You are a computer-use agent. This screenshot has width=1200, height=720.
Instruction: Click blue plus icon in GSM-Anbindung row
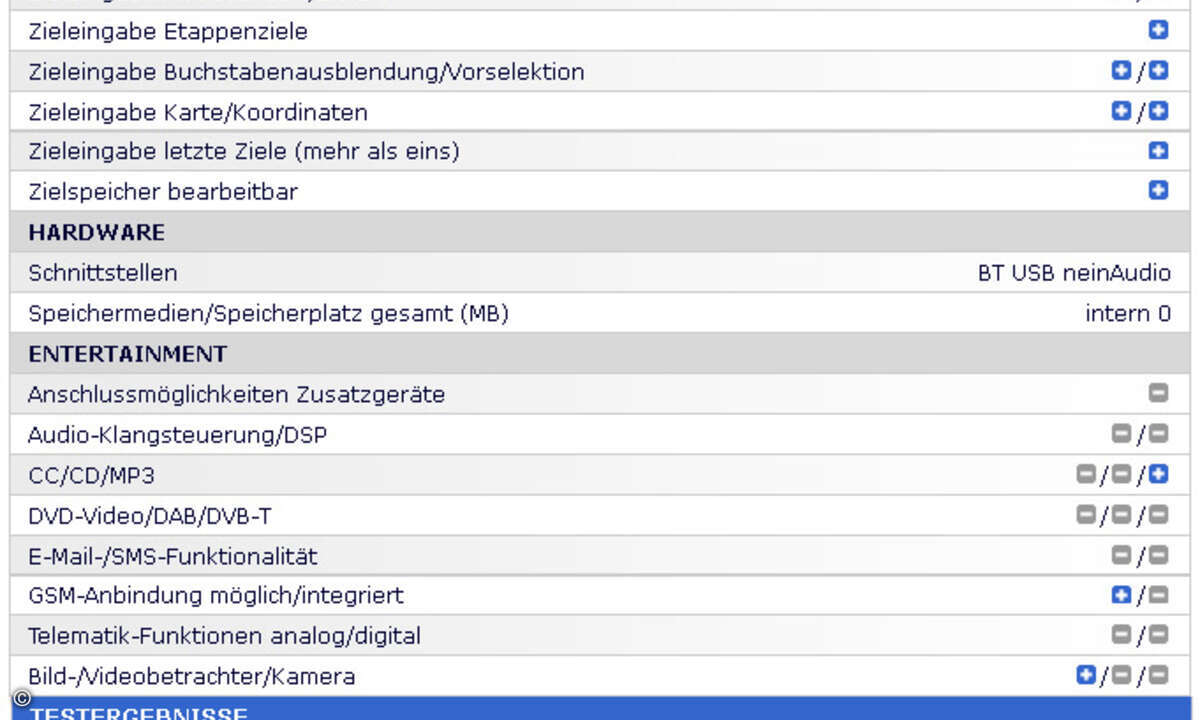1121,595
